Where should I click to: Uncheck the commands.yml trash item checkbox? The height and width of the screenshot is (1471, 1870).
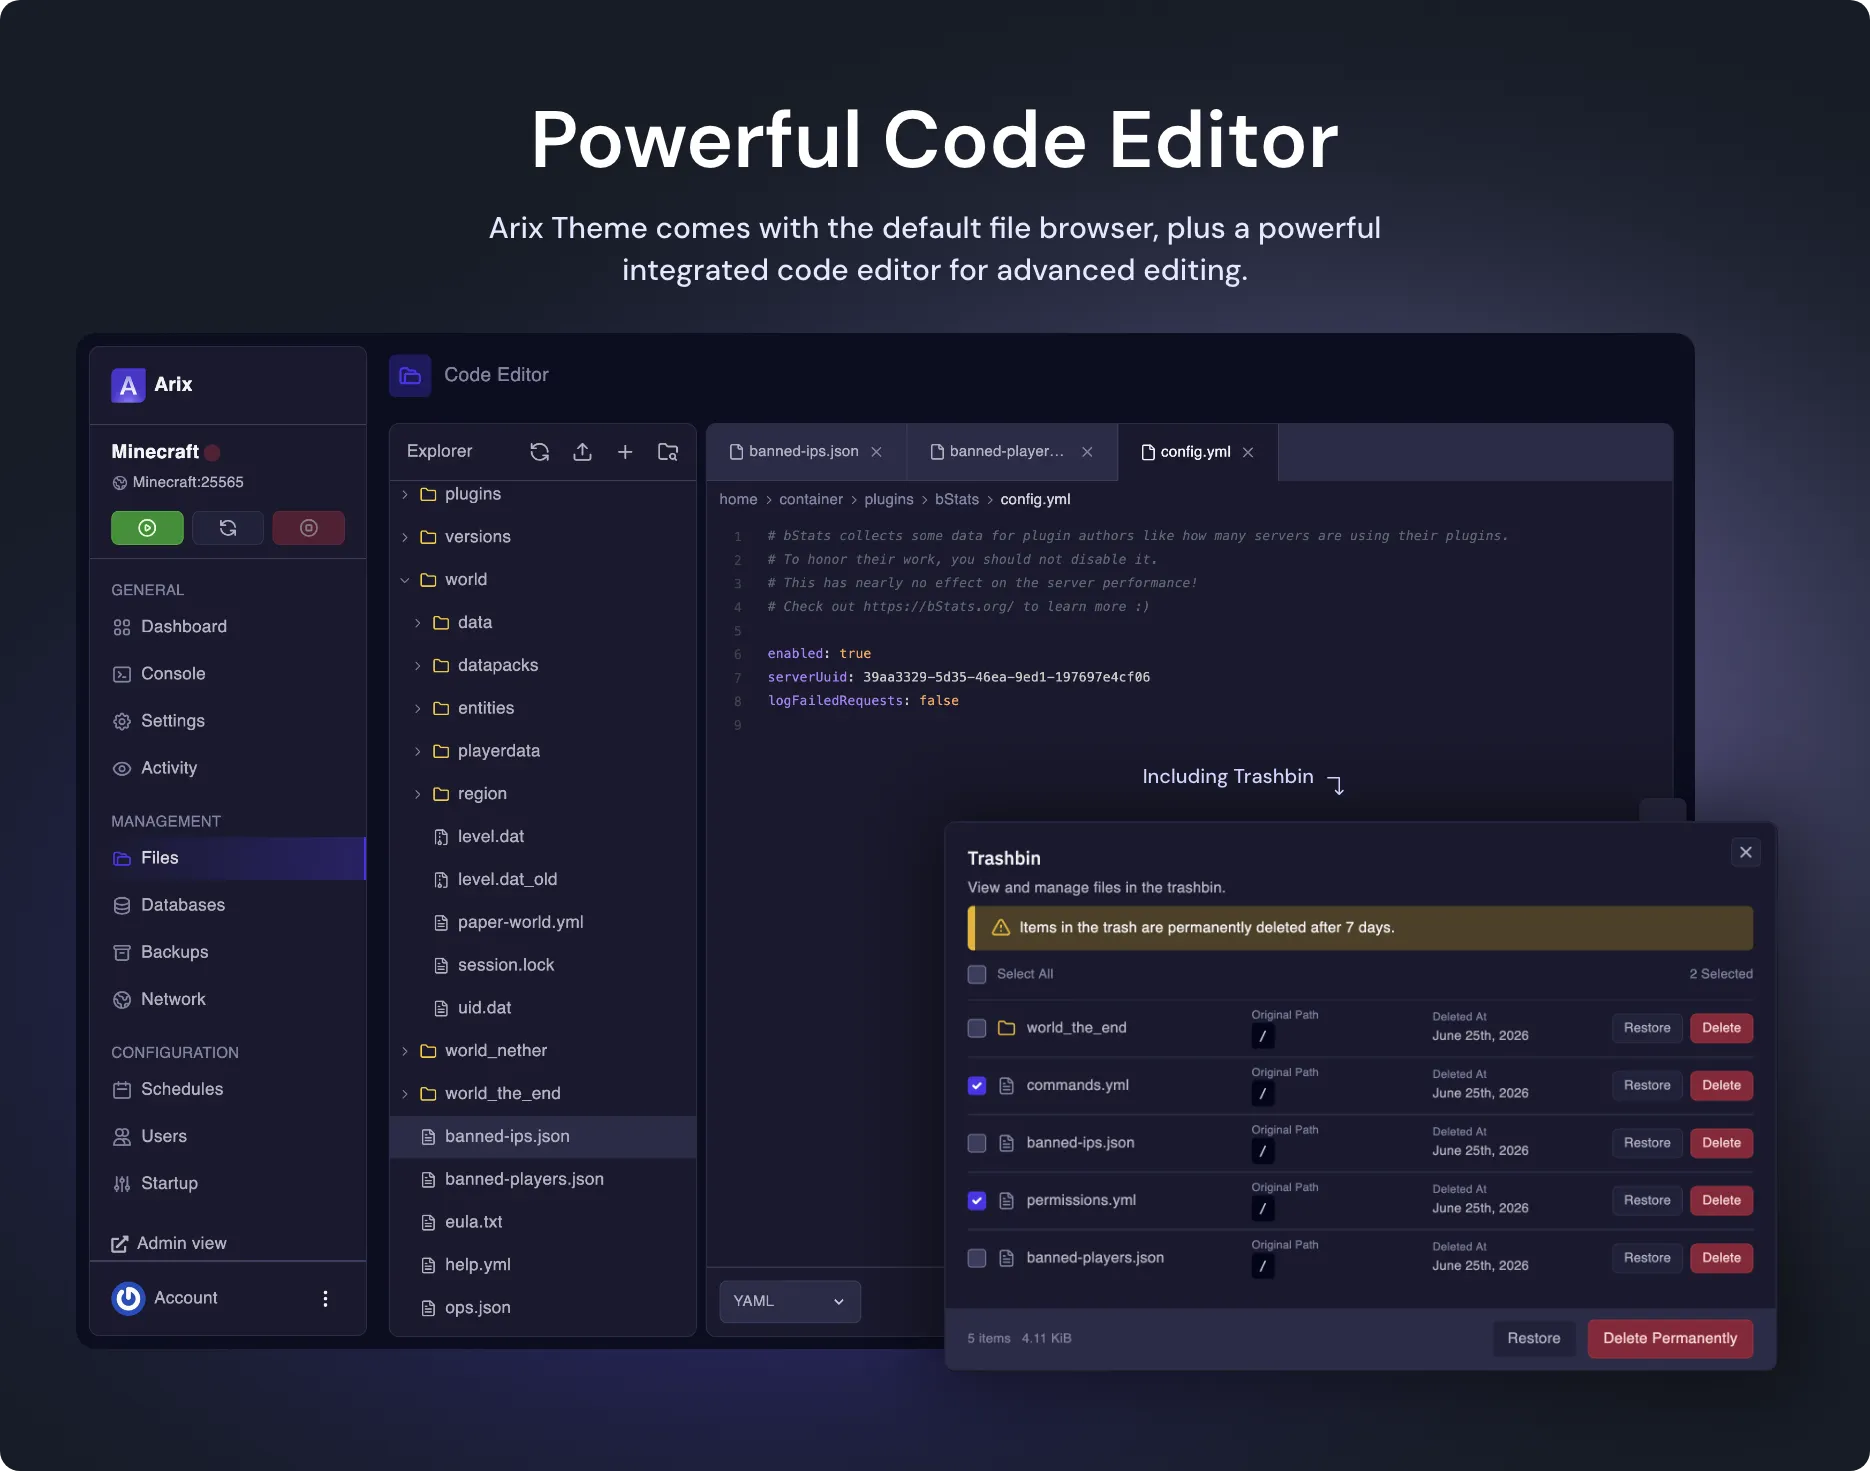(x=977, y=1086)
